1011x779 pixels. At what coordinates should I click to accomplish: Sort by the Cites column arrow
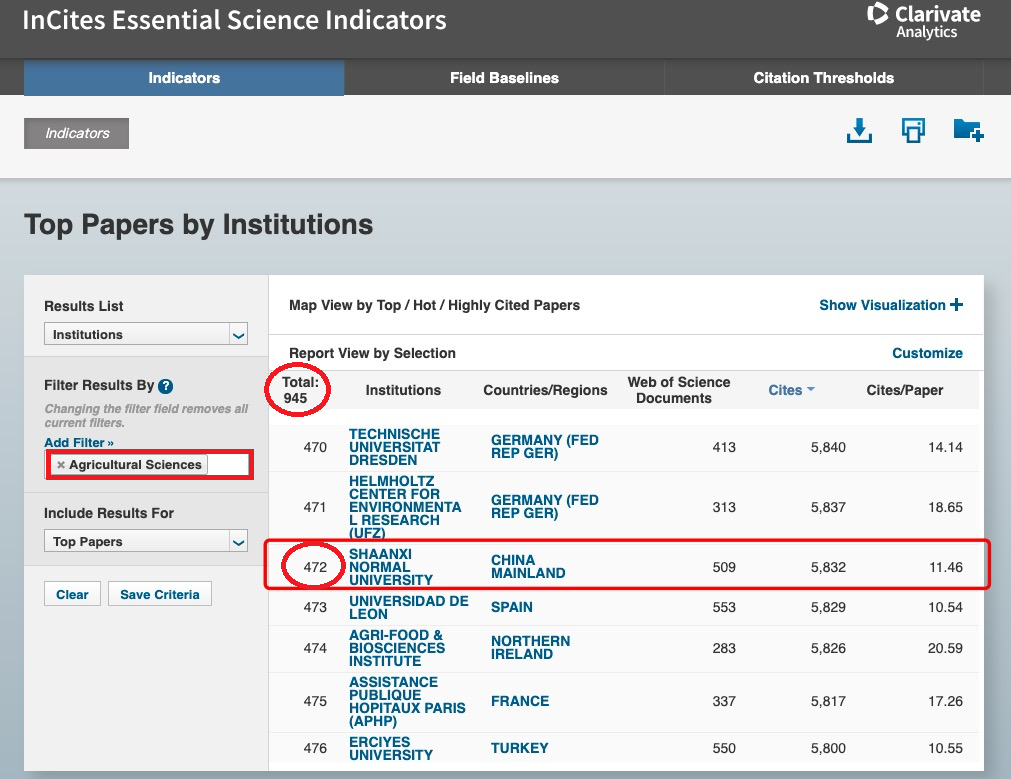pos(811,389)
